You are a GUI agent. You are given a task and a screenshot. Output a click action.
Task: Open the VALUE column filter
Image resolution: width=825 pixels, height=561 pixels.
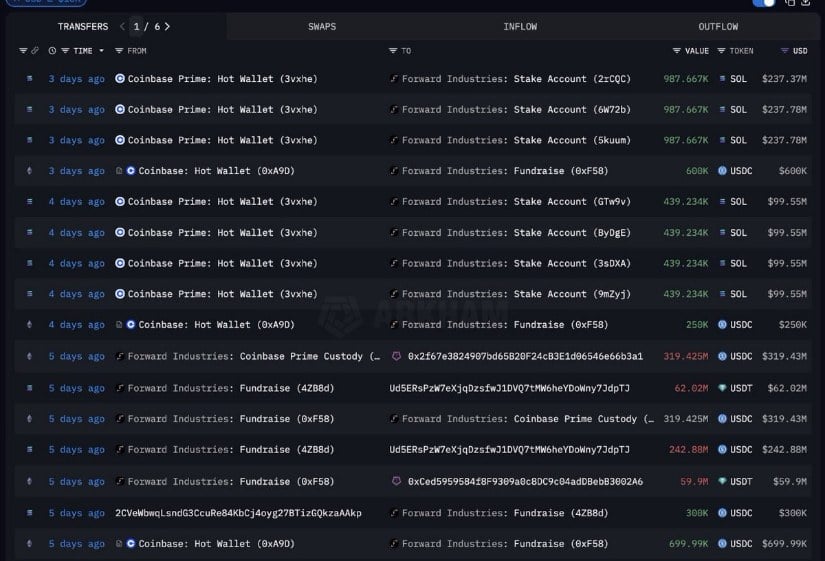coord(677,51)
